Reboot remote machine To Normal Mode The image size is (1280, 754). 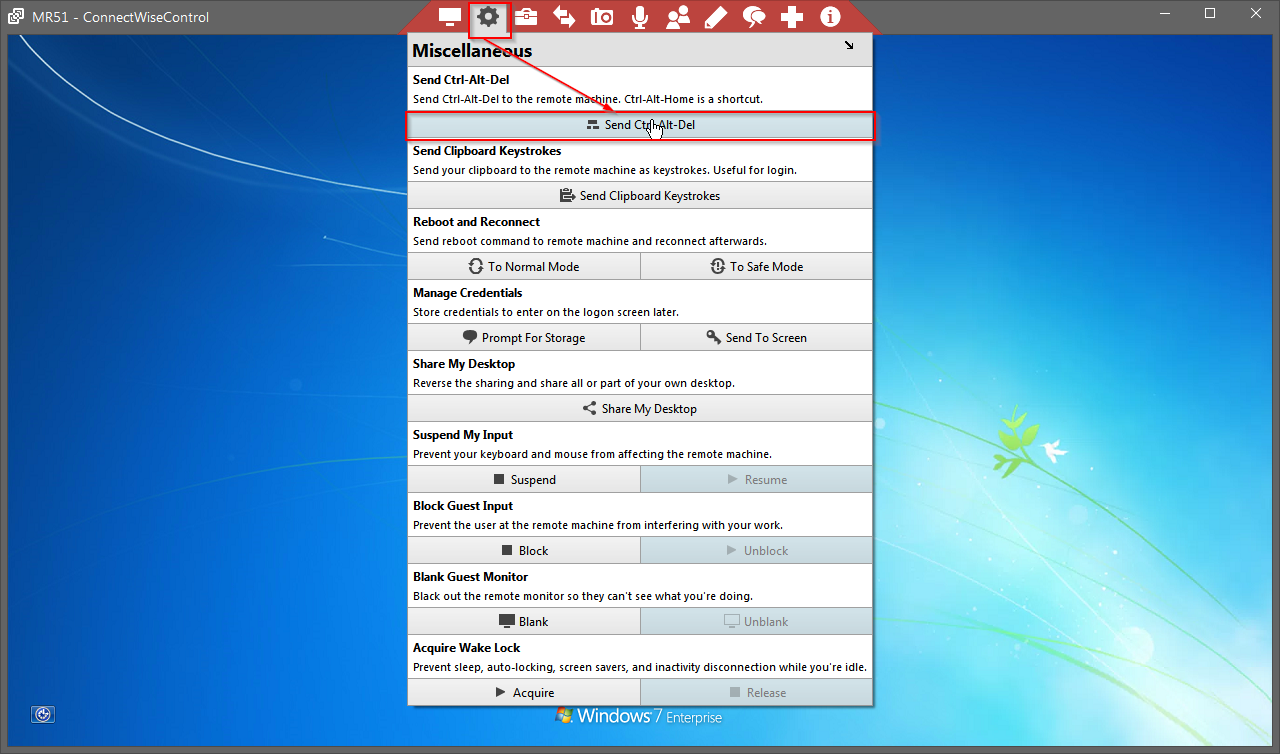click(x=524, y=267)
